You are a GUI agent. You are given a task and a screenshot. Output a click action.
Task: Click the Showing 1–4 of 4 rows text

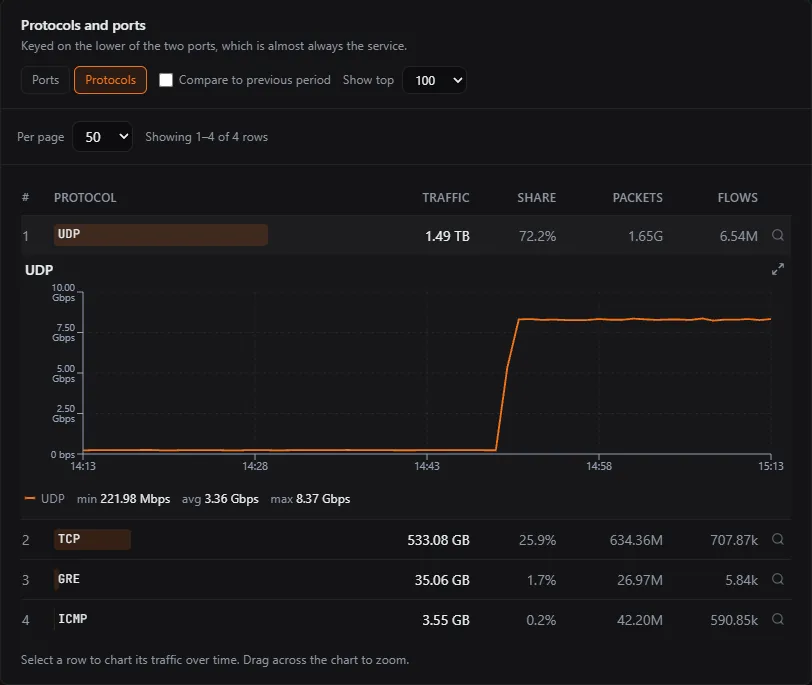click(x=207, y=137)
